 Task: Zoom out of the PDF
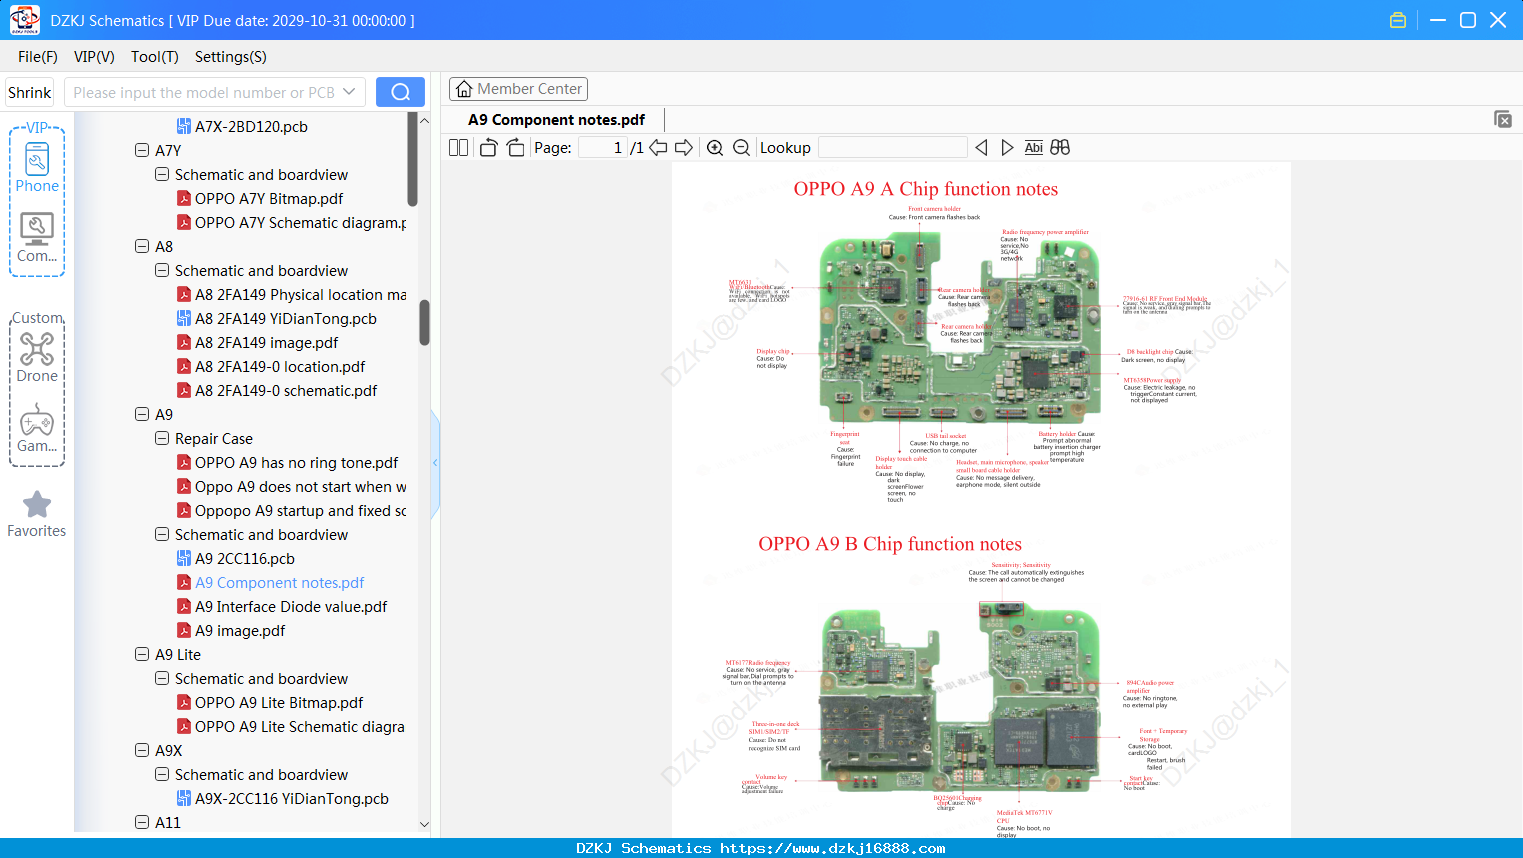(742, 148)
